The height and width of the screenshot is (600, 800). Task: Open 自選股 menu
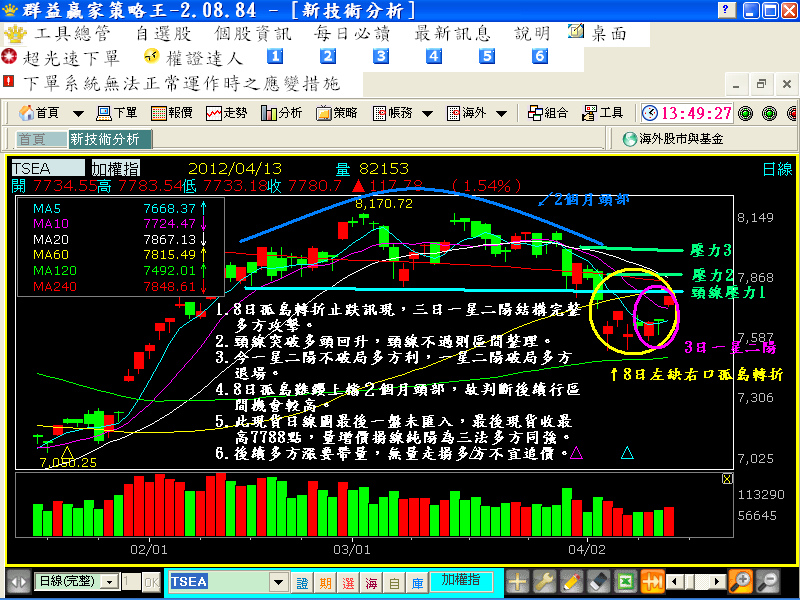click(163, 34)
